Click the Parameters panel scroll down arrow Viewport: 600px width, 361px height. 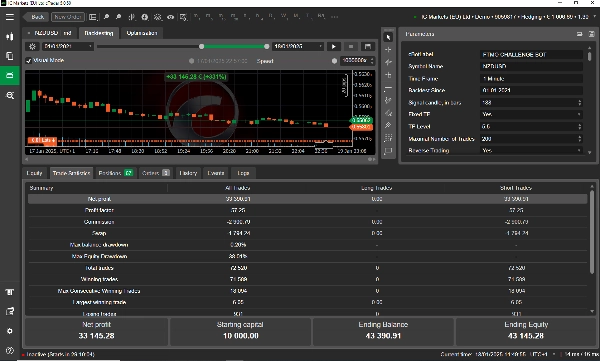pyautogui.click(x=590, y=152)
